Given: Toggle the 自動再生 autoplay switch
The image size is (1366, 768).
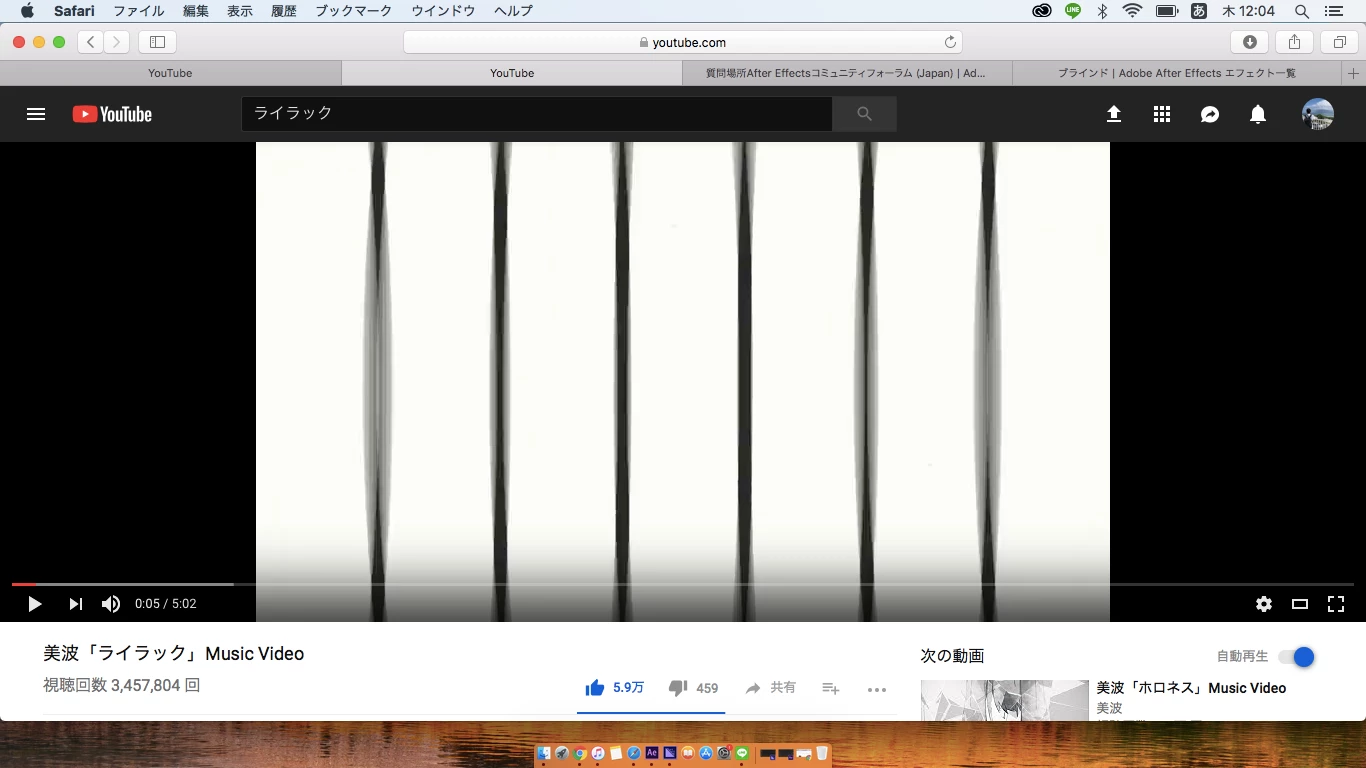Looking at the screenshot, I should click(1297, 657).
